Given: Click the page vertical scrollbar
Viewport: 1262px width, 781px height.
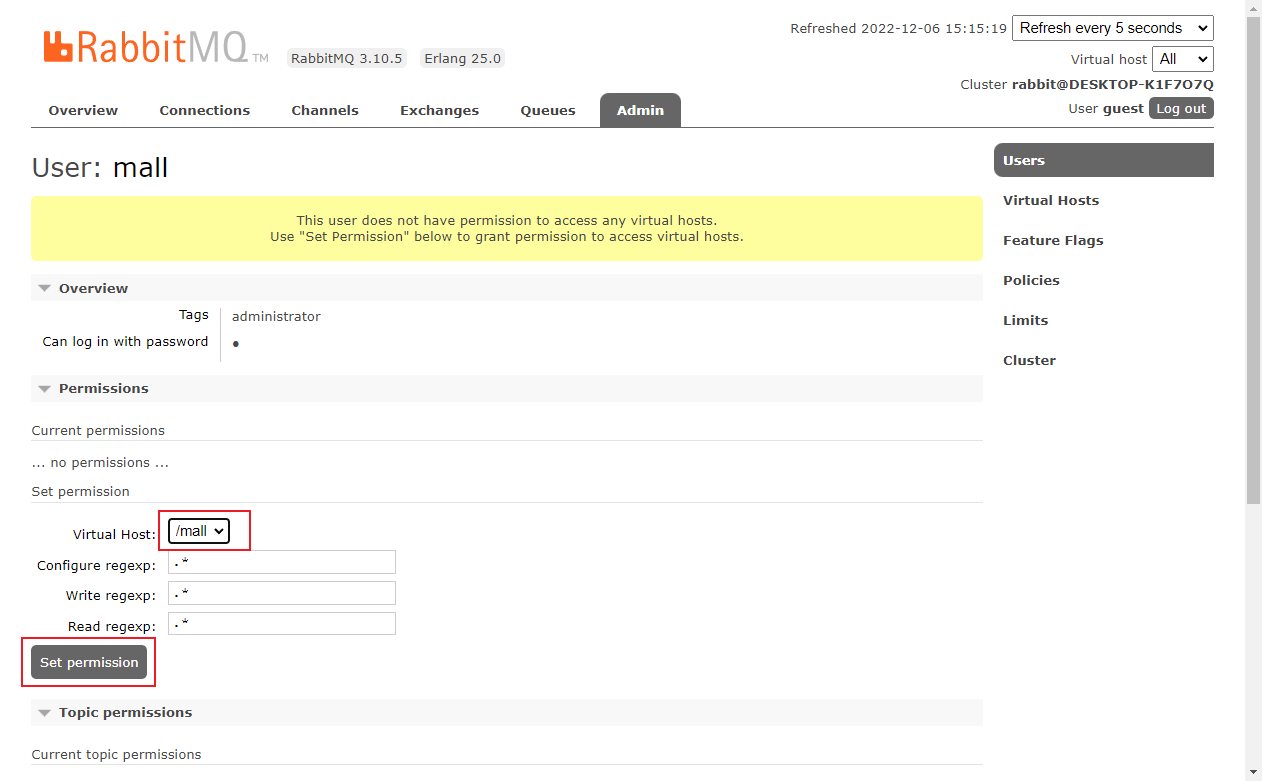Looking at the screenshot, I should tap(1253, 260).
